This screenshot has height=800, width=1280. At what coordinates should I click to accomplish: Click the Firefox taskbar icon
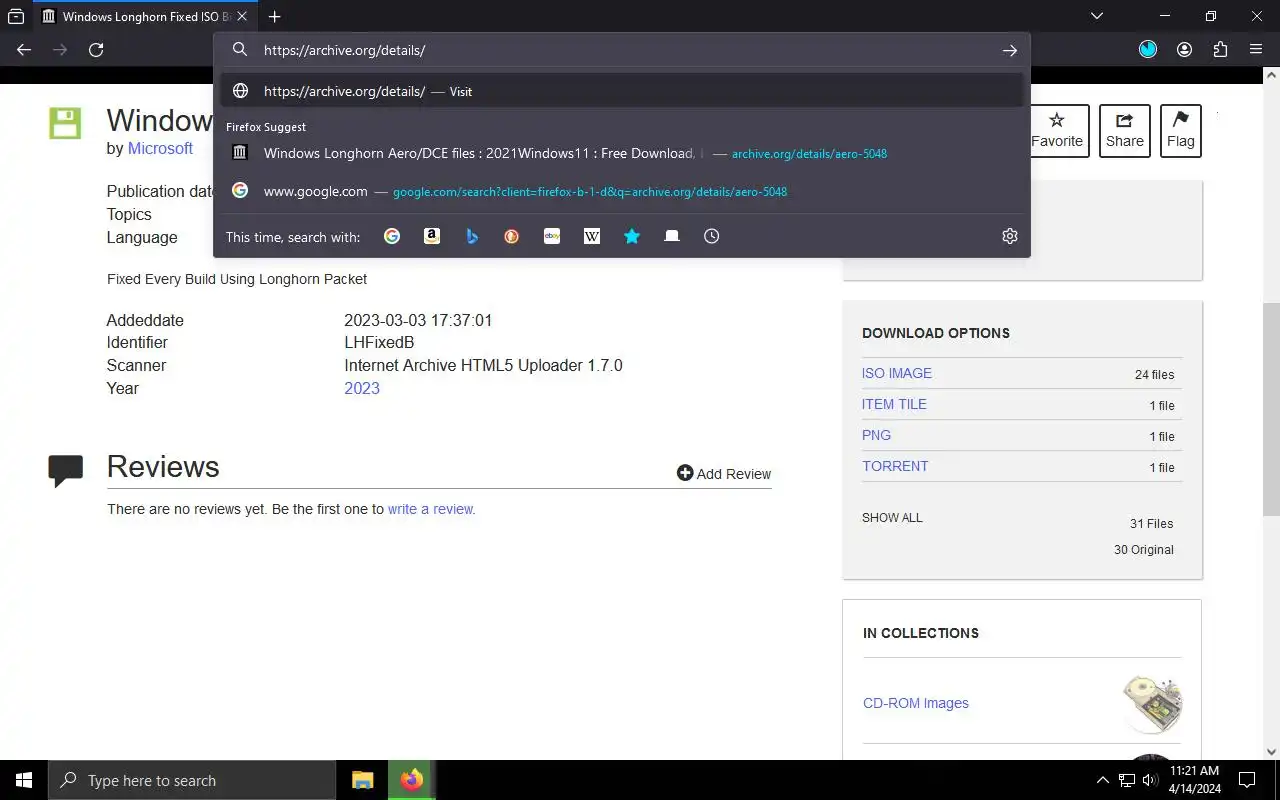click(x=411, y=780)
